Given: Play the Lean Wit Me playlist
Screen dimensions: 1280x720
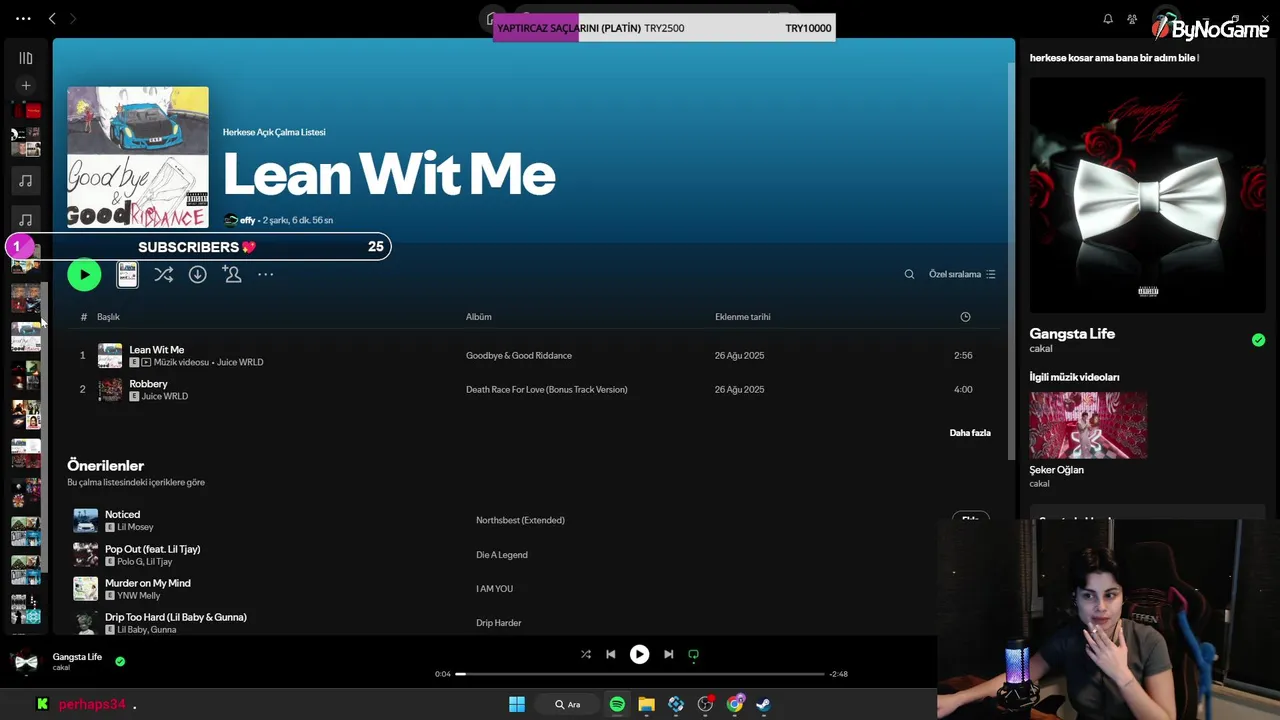Looking at the screenshot, I should [84, 274].
